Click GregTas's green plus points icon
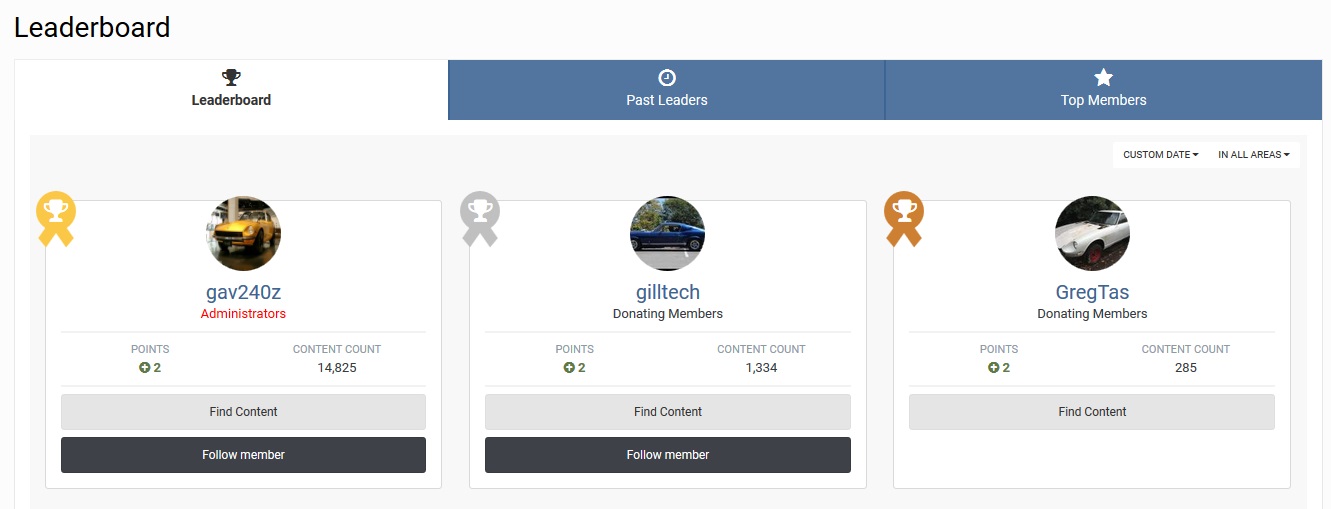The height and width of the screenshot is (509, 1331). [993, 368]
